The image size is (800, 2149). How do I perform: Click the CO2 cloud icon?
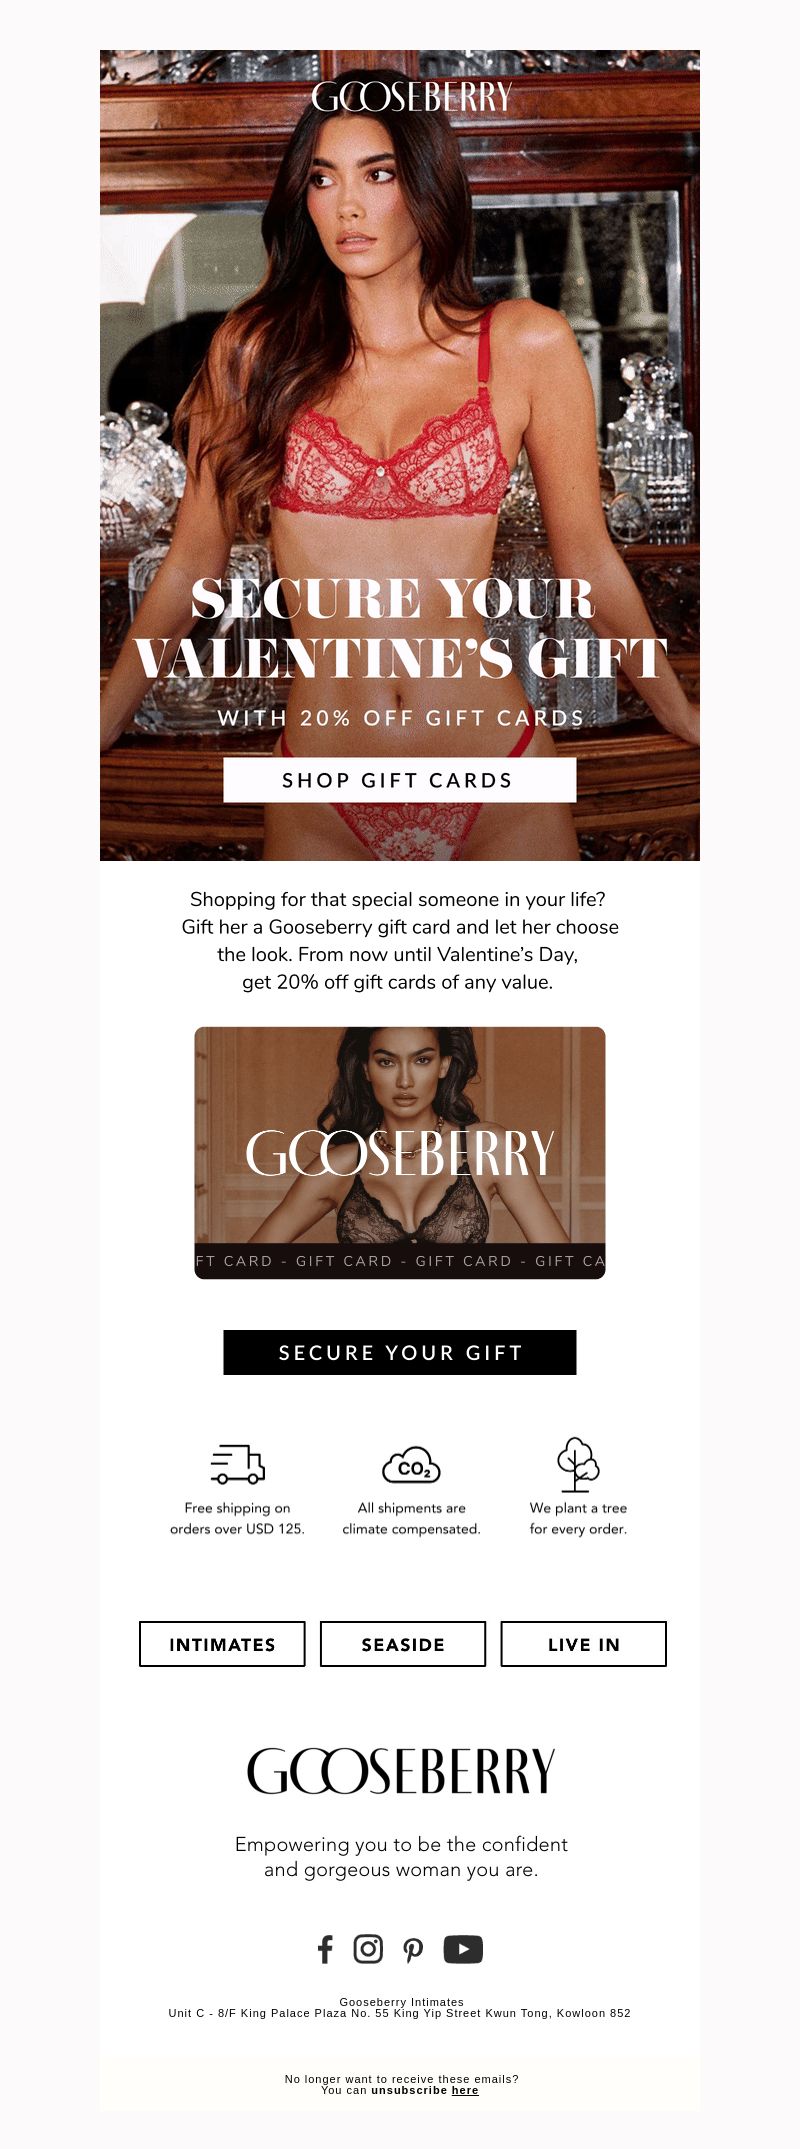pos(412,1465)
